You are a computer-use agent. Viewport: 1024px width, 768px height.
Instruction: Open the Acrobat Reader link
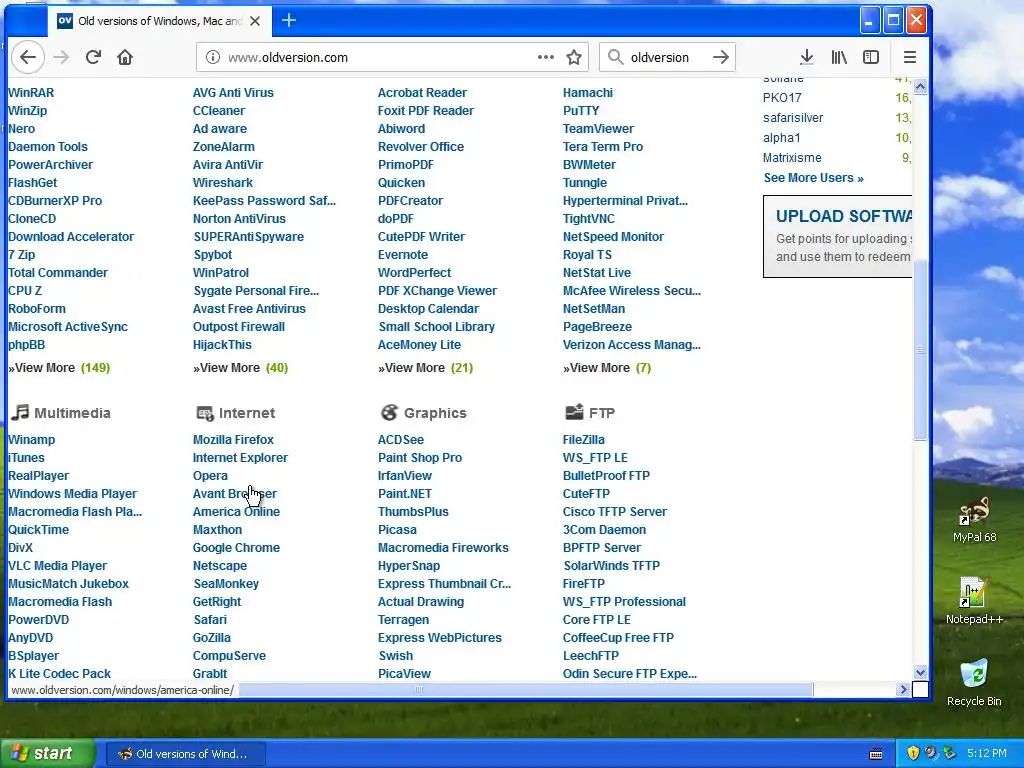[422, 93]
